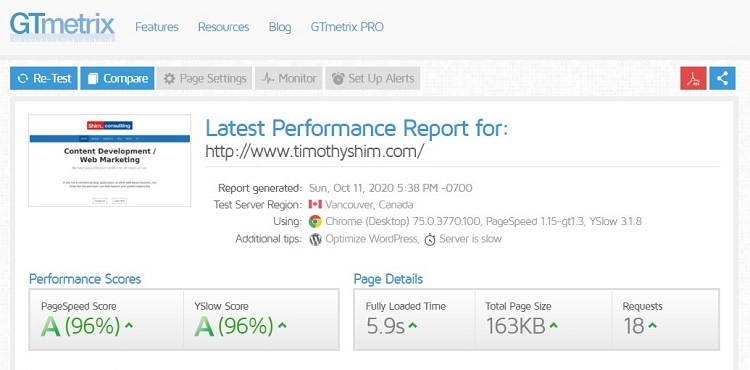Click the YSlow Score A (96%)
750x370 pixels.
tap(233, 326)
